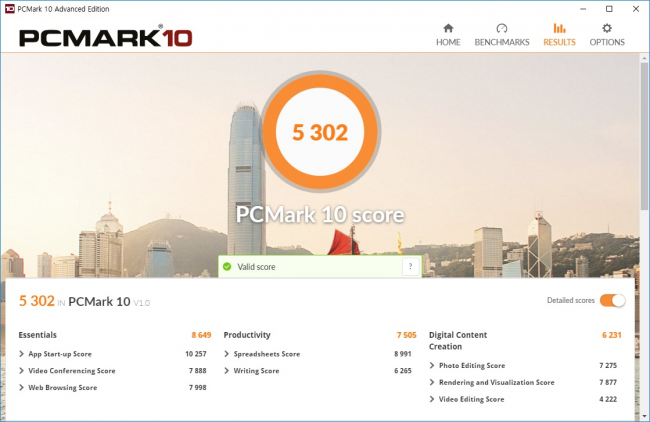Image resolution: width=650 pixels, height=422 pixels.
Task: Expand App Start-up Score details
Action: 22,354
